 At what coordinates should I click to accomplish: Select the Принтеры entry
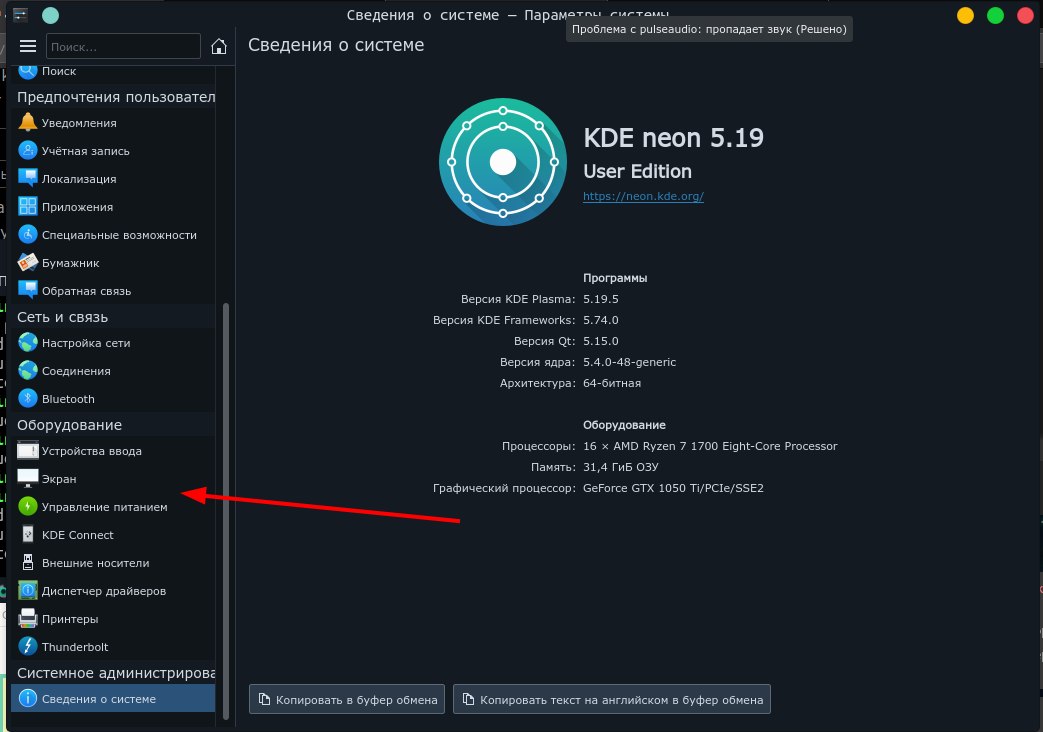[x=113, y=618]
